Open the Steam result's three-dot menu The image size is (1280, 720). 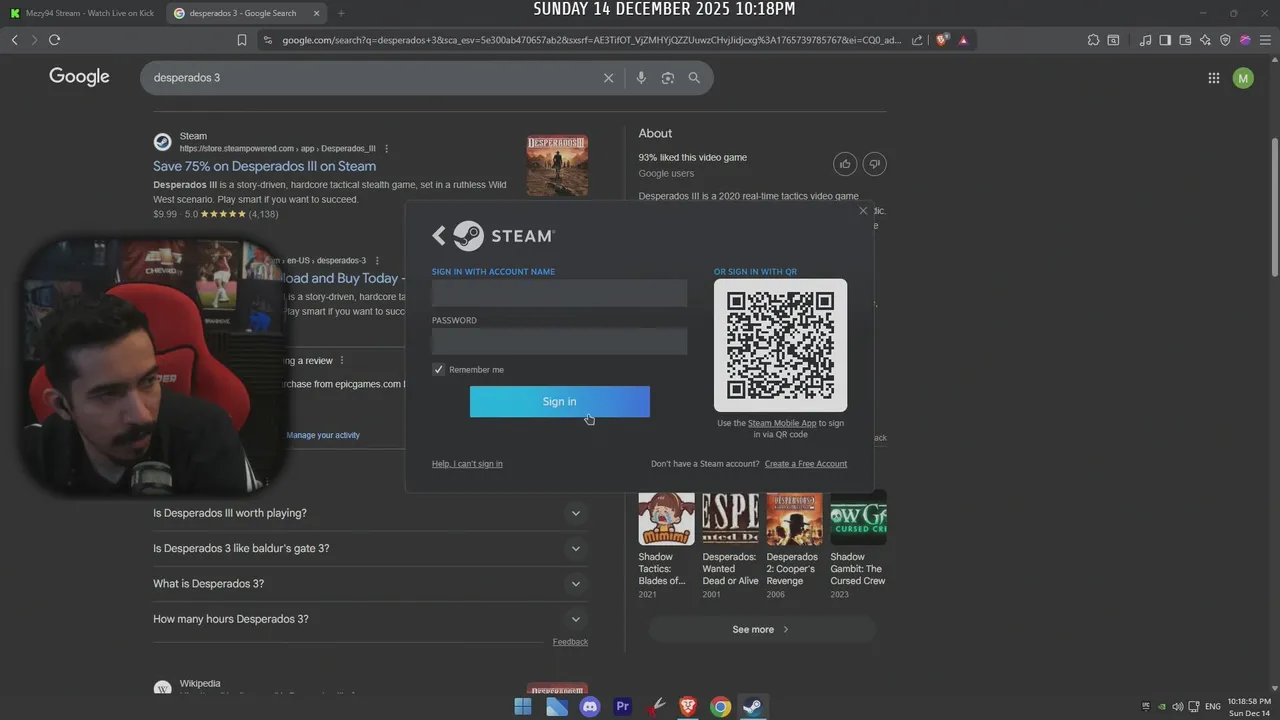pos(387,149)
